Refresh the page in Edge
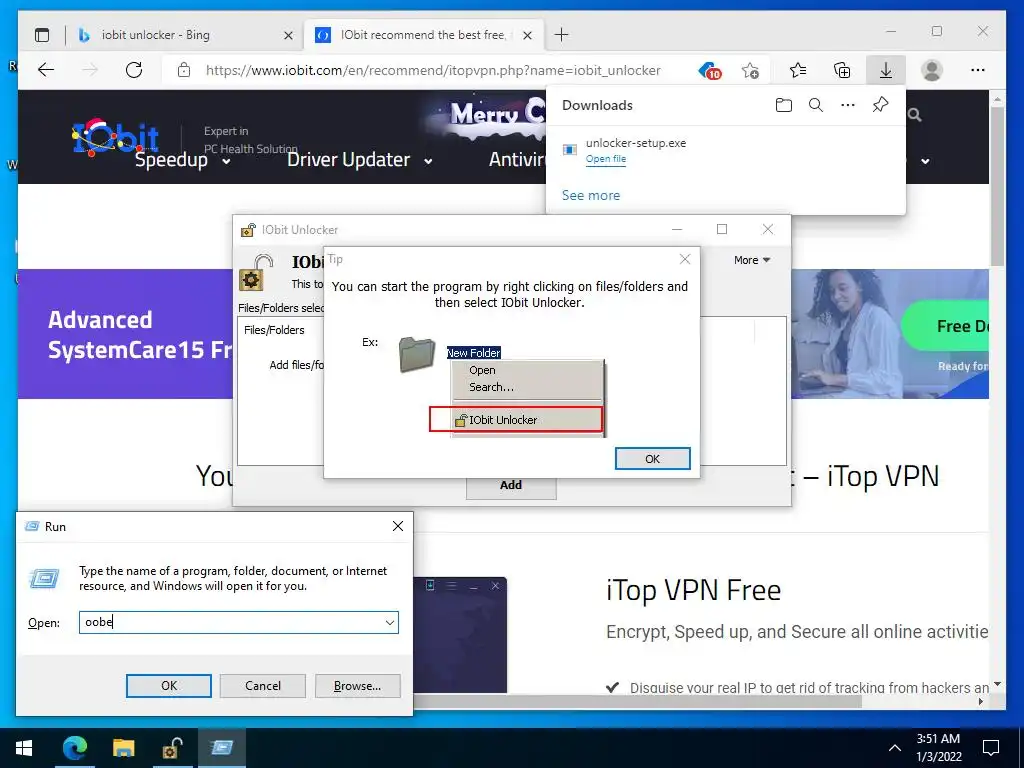The image size is (1024, 768). click(x=134, y=70)
